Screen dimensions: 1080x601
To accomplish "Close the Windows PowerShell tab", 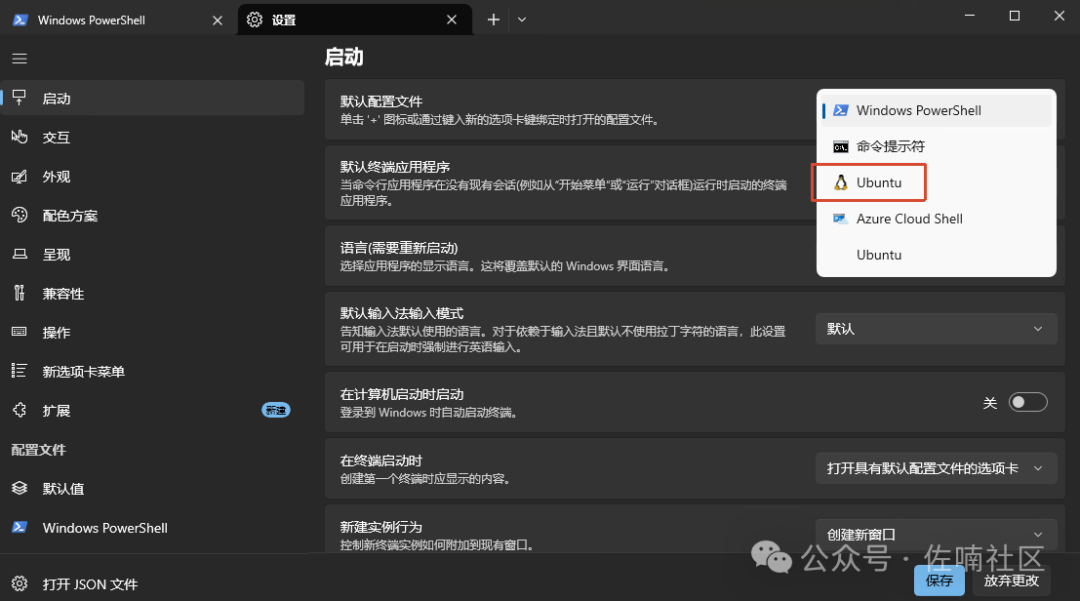I will click(x=218, y=21).
